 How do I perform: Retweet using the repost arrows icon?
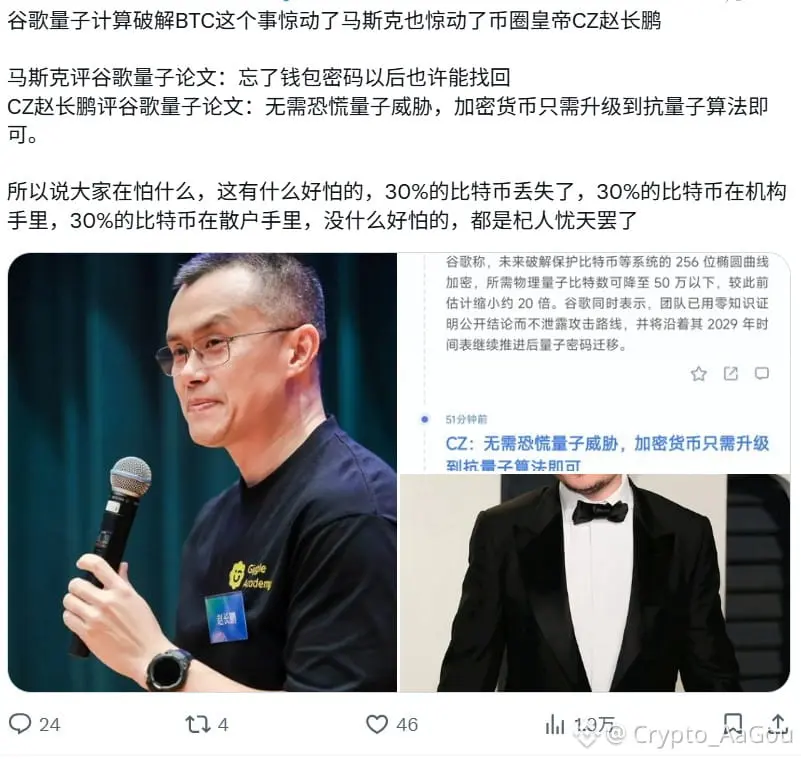point(197,724)
